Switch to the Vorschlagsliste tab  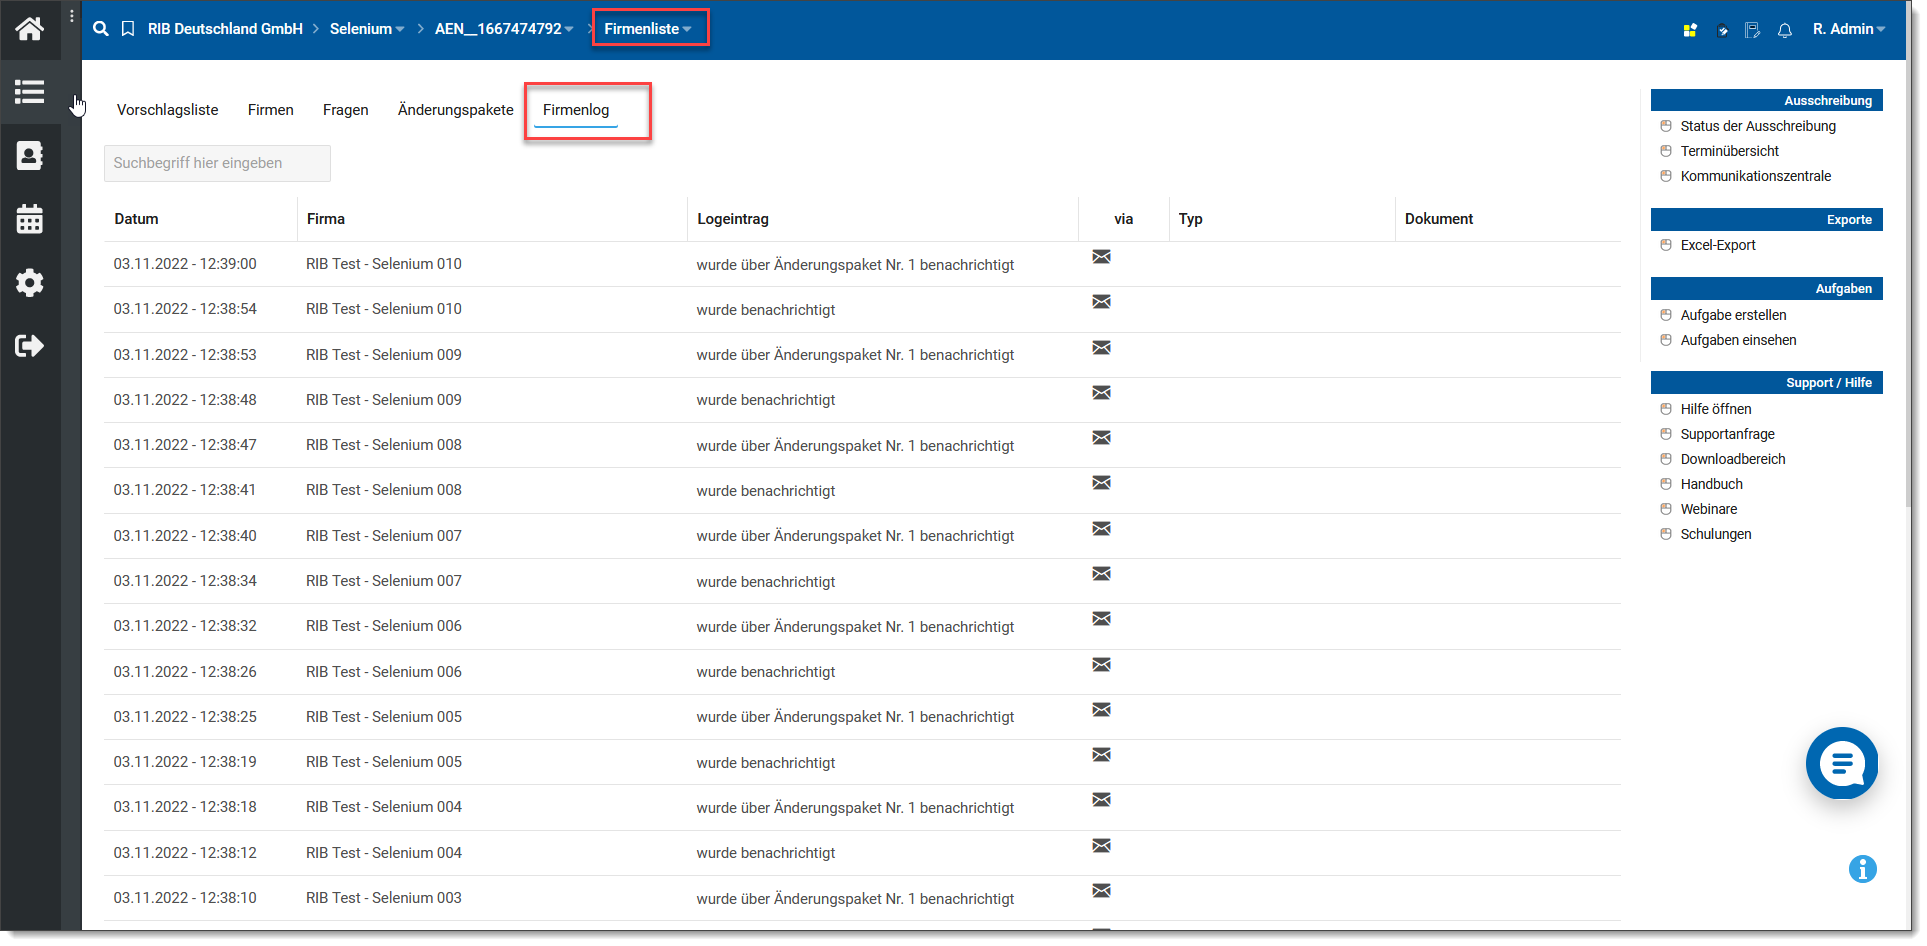click(167, 110)
